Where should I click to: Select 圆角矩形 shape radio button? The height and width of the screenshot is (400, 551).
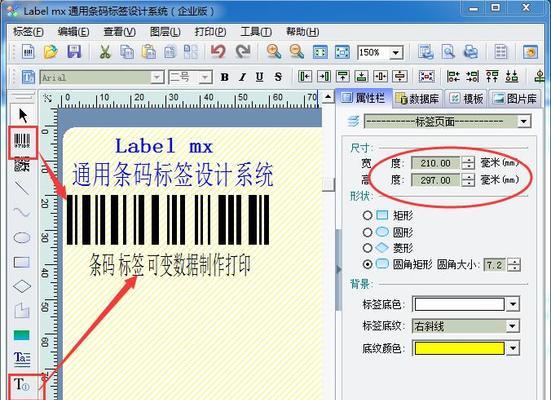coord(367,264)
